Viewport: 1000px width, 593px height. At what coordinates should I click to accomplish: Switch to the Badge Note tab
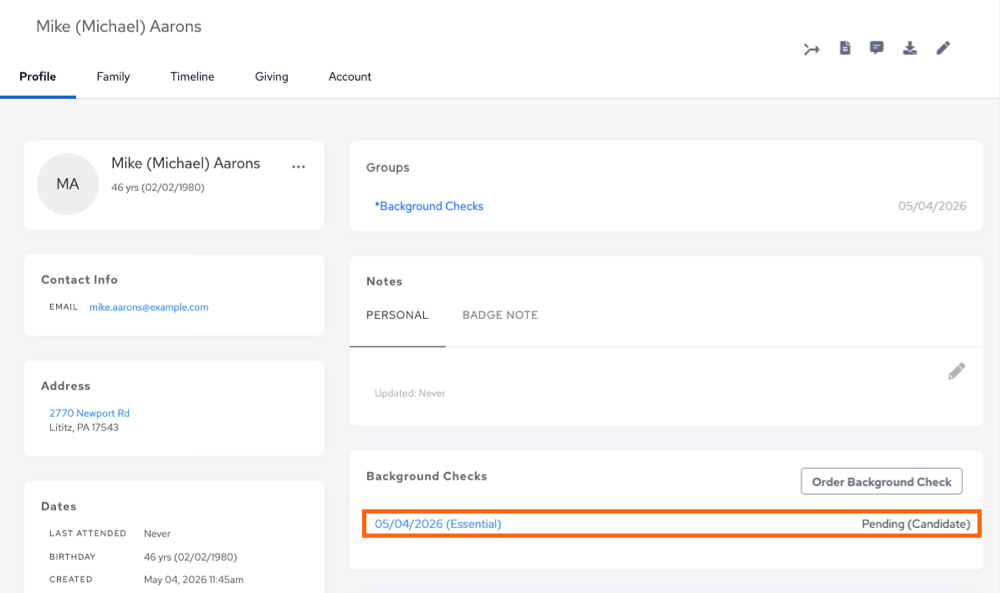[500, 315]
